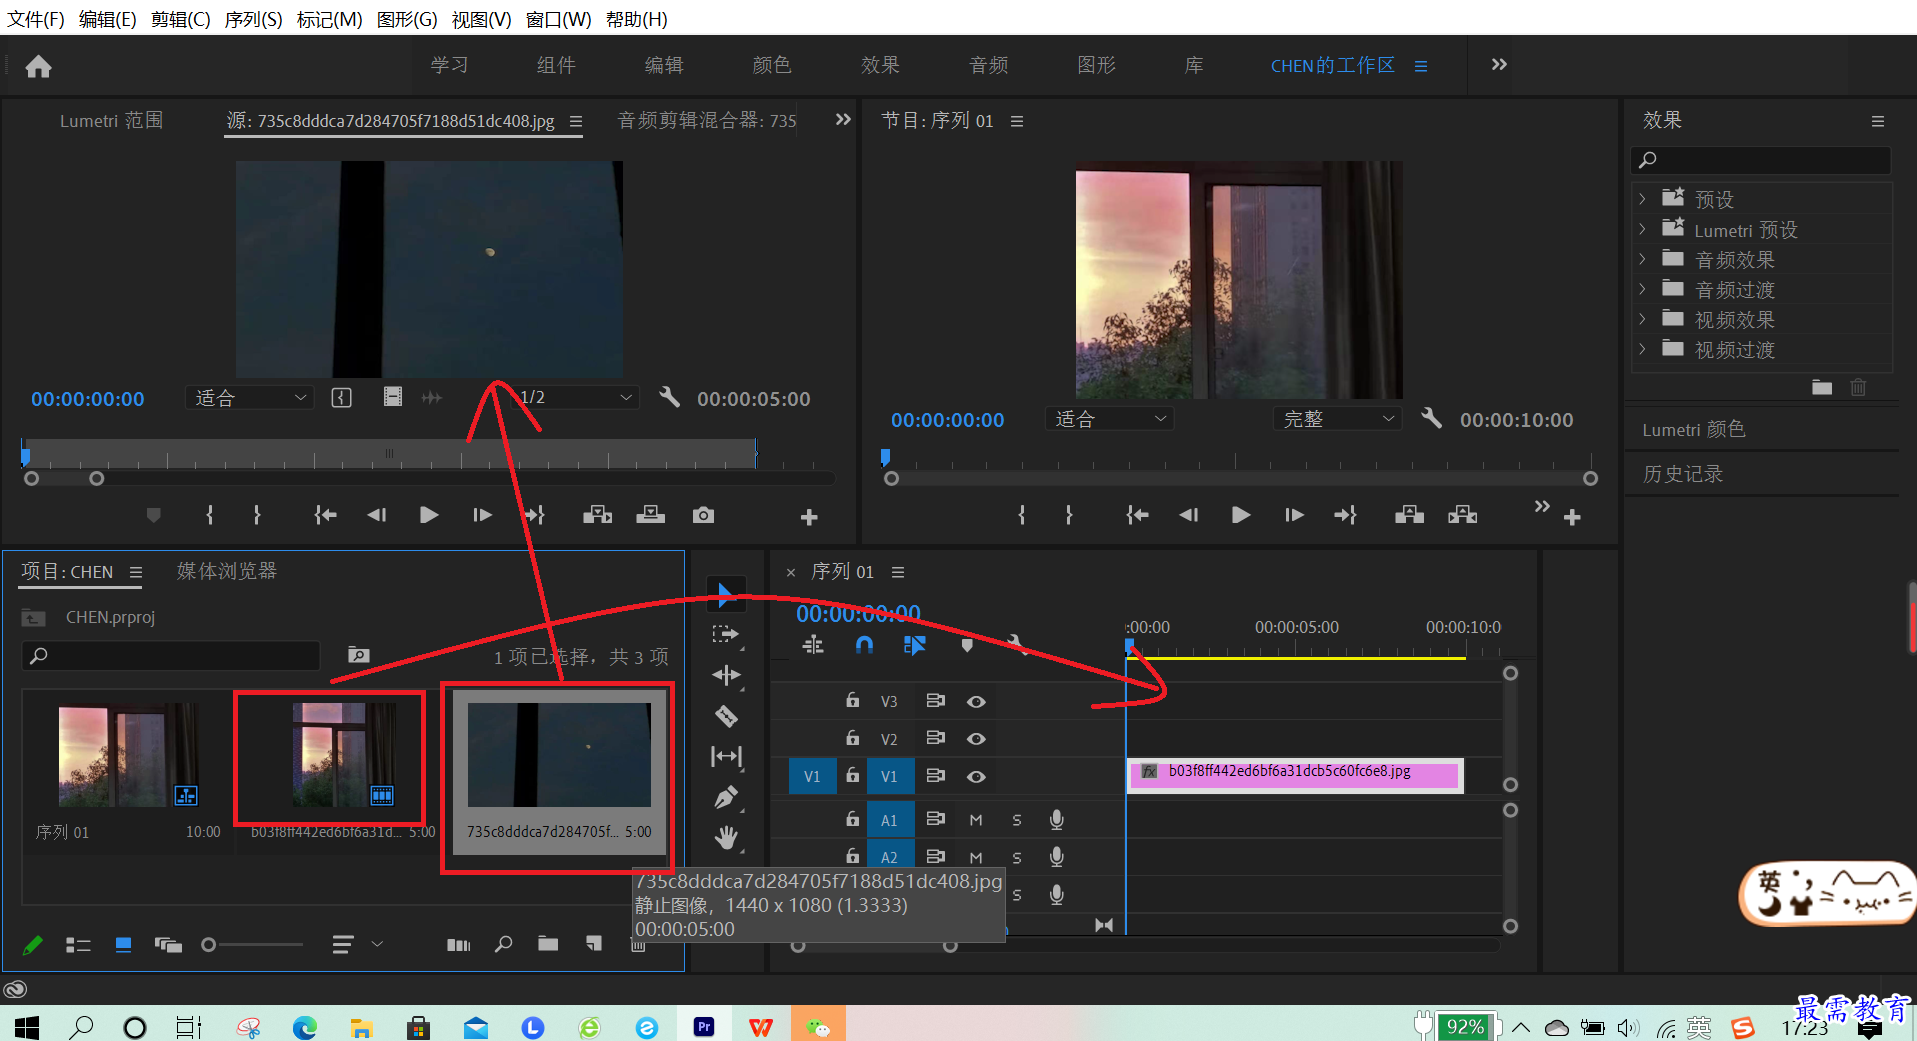This screenshot has width=1917, height=1041.
Task: Expand the 视频过渡 folder
Action: pyautogui.click(x=1642, y=349)
